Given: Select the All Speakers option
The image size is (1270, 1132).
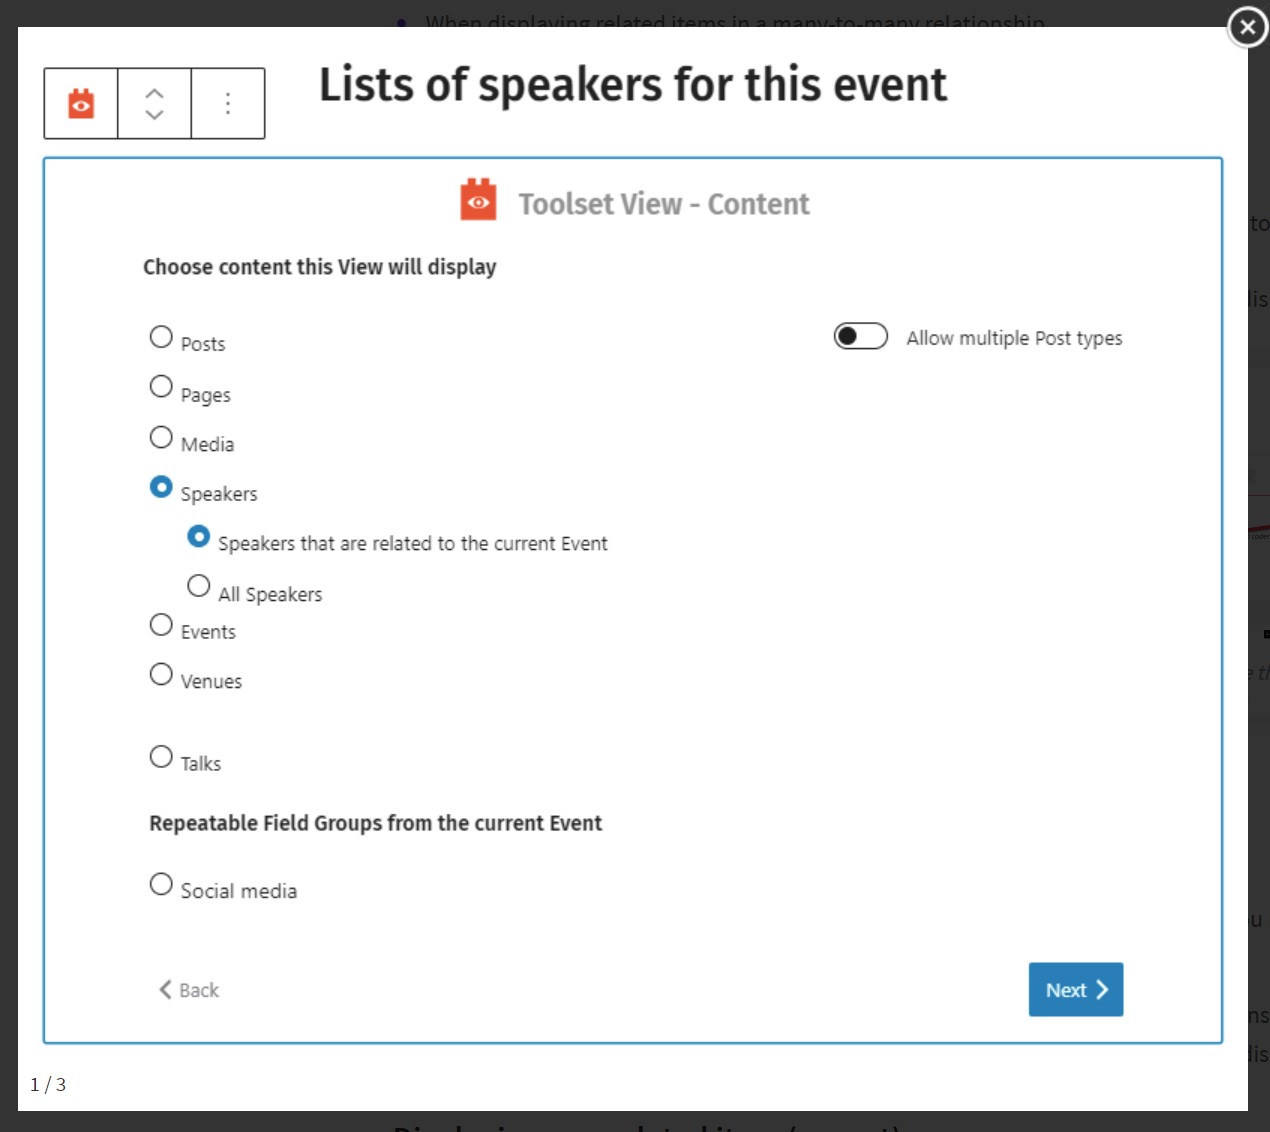Looking at the screenshot, I should (x=199, y=585).
